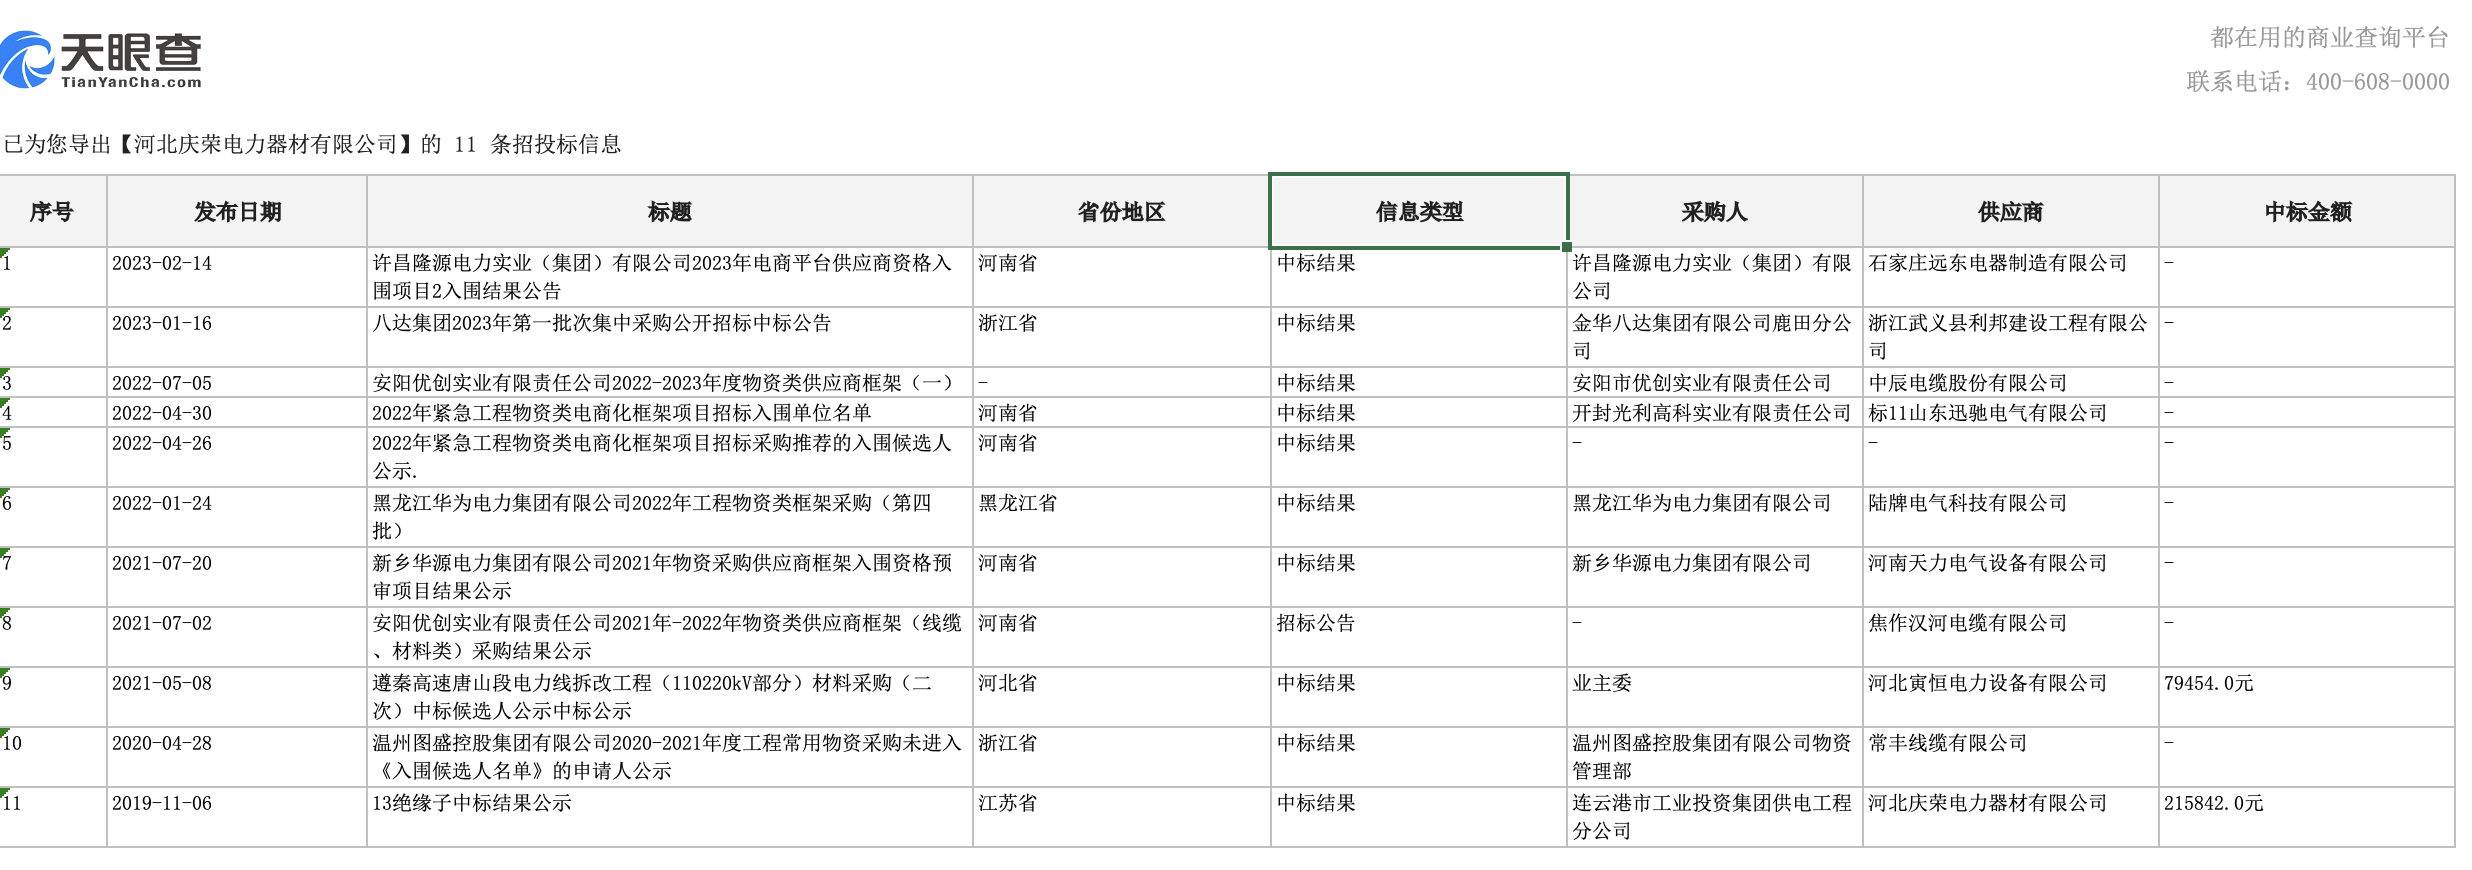
Task: Select cell with date 2023-02-14
Action: pos(162,264)
